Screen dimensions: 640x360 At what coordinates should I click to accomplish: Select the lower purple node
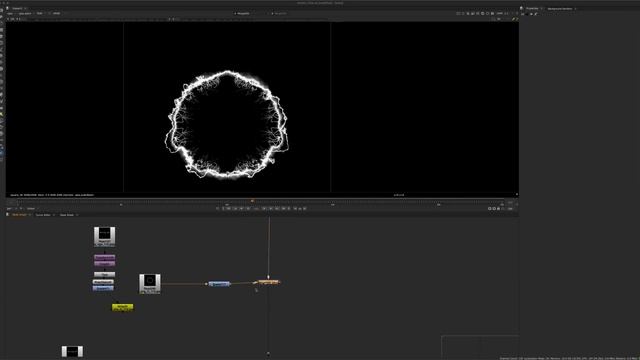coord(104,263)
